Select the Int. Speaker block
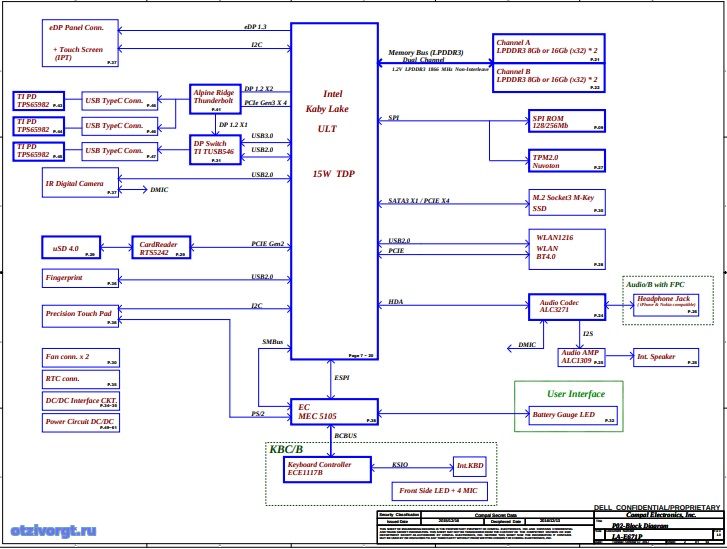Viewport: 727px width, 549px height. pos(666,357)
